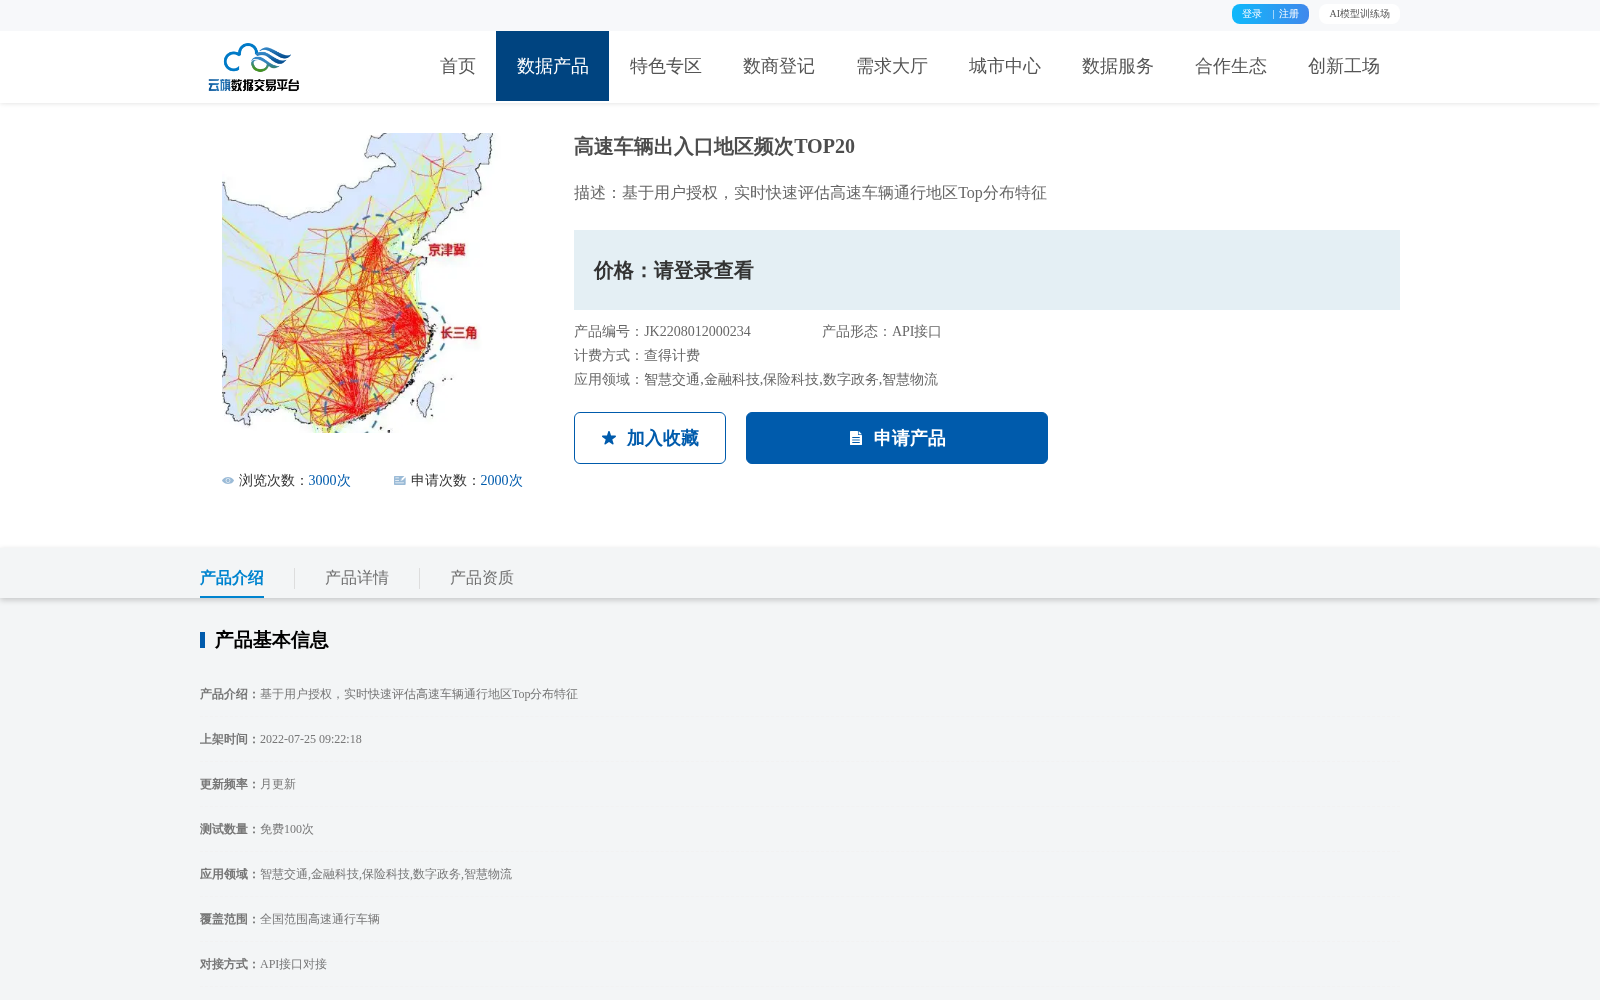
Task: Click the 登录 link at top
Action: (1252, 14)
